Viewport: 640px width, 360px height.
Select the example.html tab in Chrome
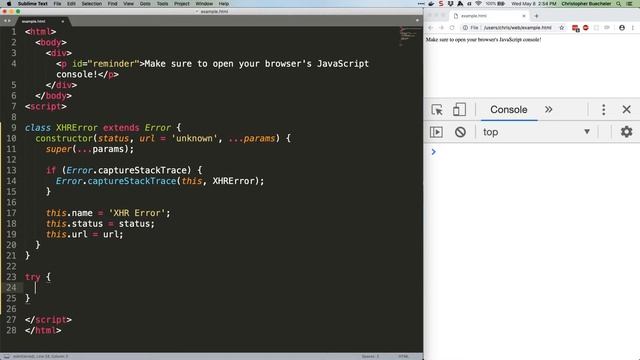[488, 16]
